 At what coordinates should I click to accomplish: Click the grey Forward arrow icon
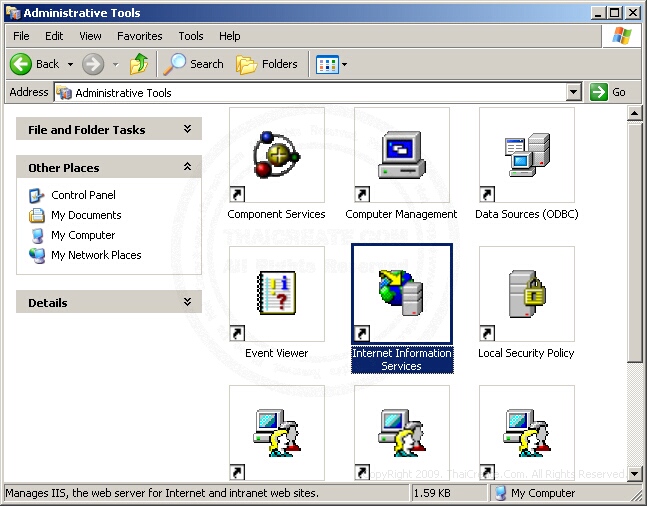pyautogui.click(x=93, y=64)
